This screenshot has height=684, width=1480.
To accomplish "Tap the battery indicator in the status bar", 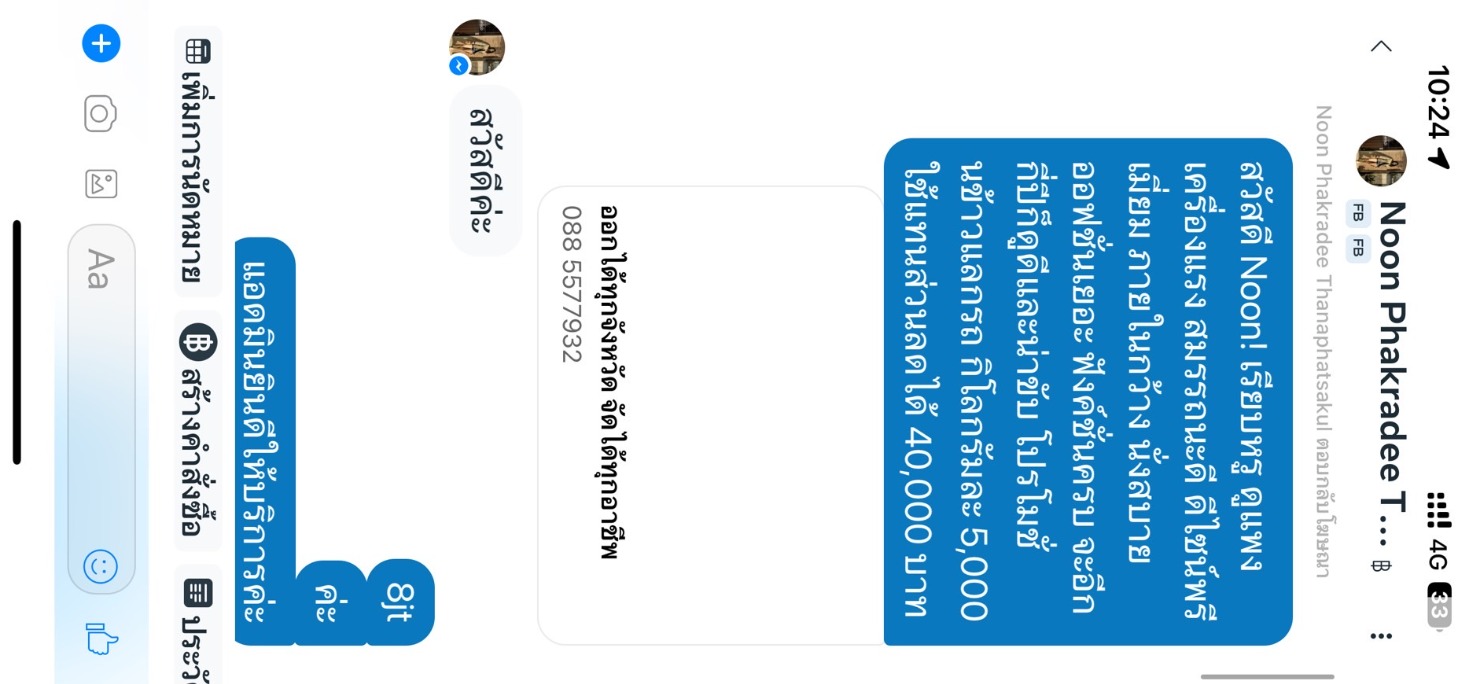I will click(1438, 606).
